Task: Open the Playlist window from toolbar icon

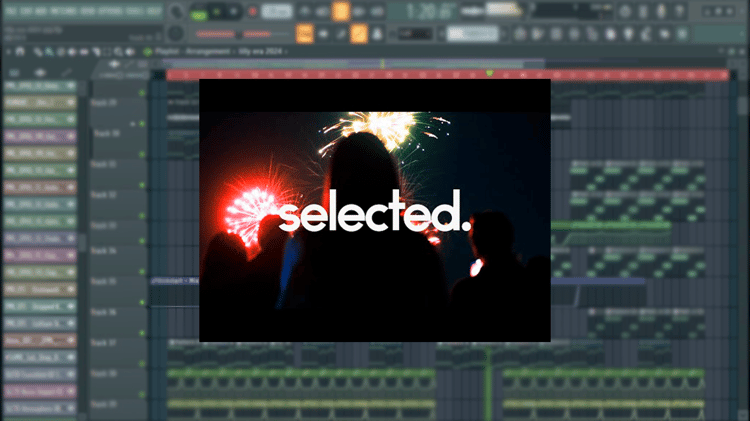Action: (520, 34)
